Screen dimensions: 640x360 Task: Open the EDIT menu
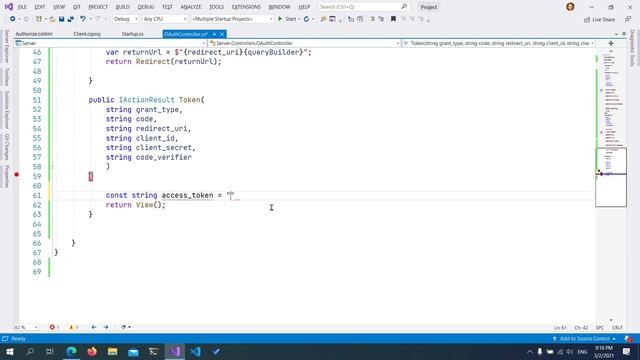[x=40, y=7]
